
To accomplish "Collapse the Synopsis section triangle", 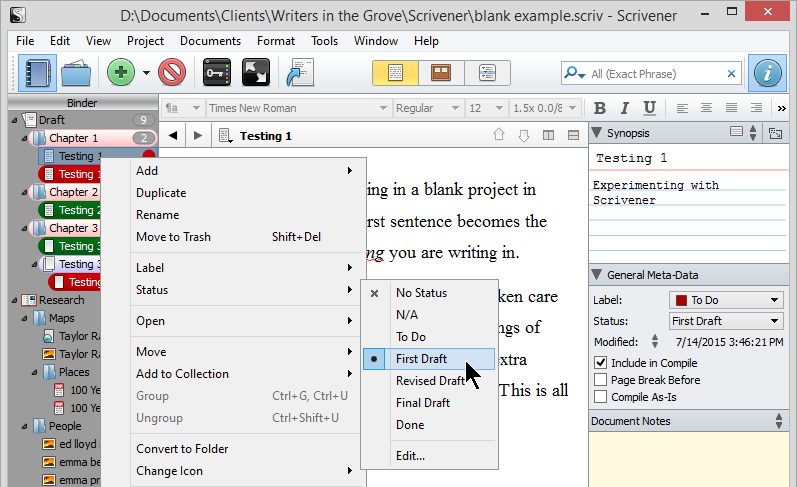I will tap(597, 133).
